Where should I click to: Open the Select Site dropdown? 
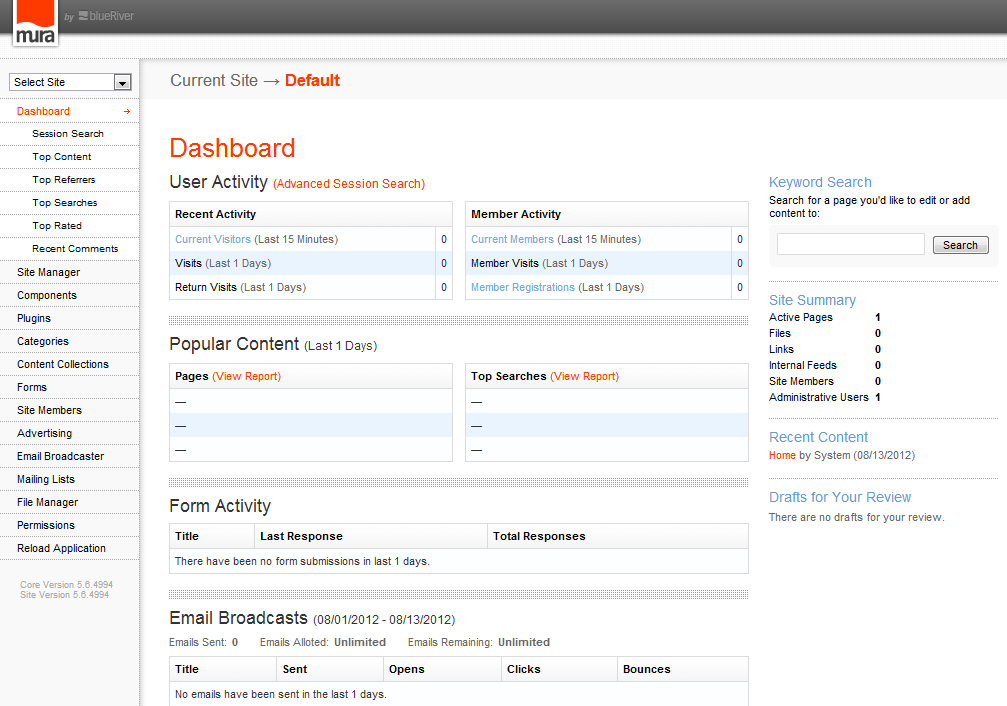click(x=124, y=81)
